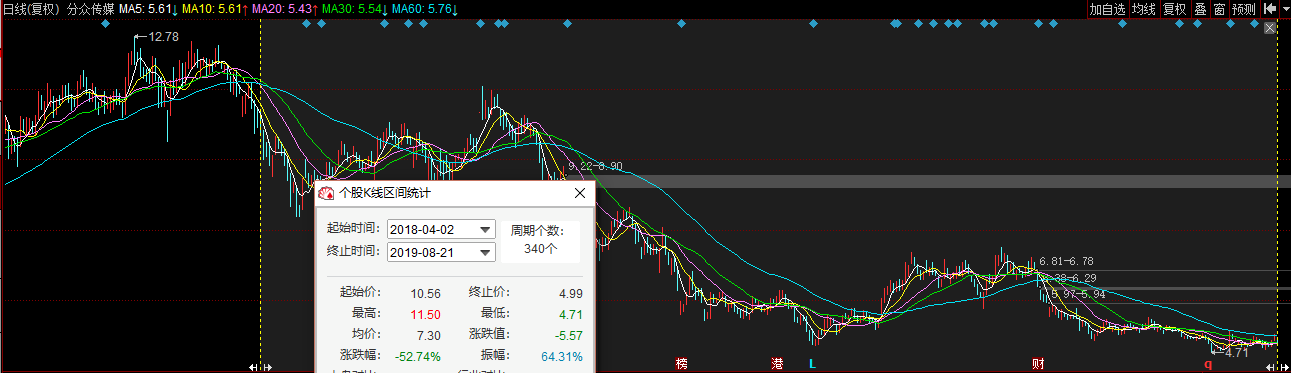Click the red q marker near chart bottom
This screenshot has width=1291, height=373.
[1208, 364]
